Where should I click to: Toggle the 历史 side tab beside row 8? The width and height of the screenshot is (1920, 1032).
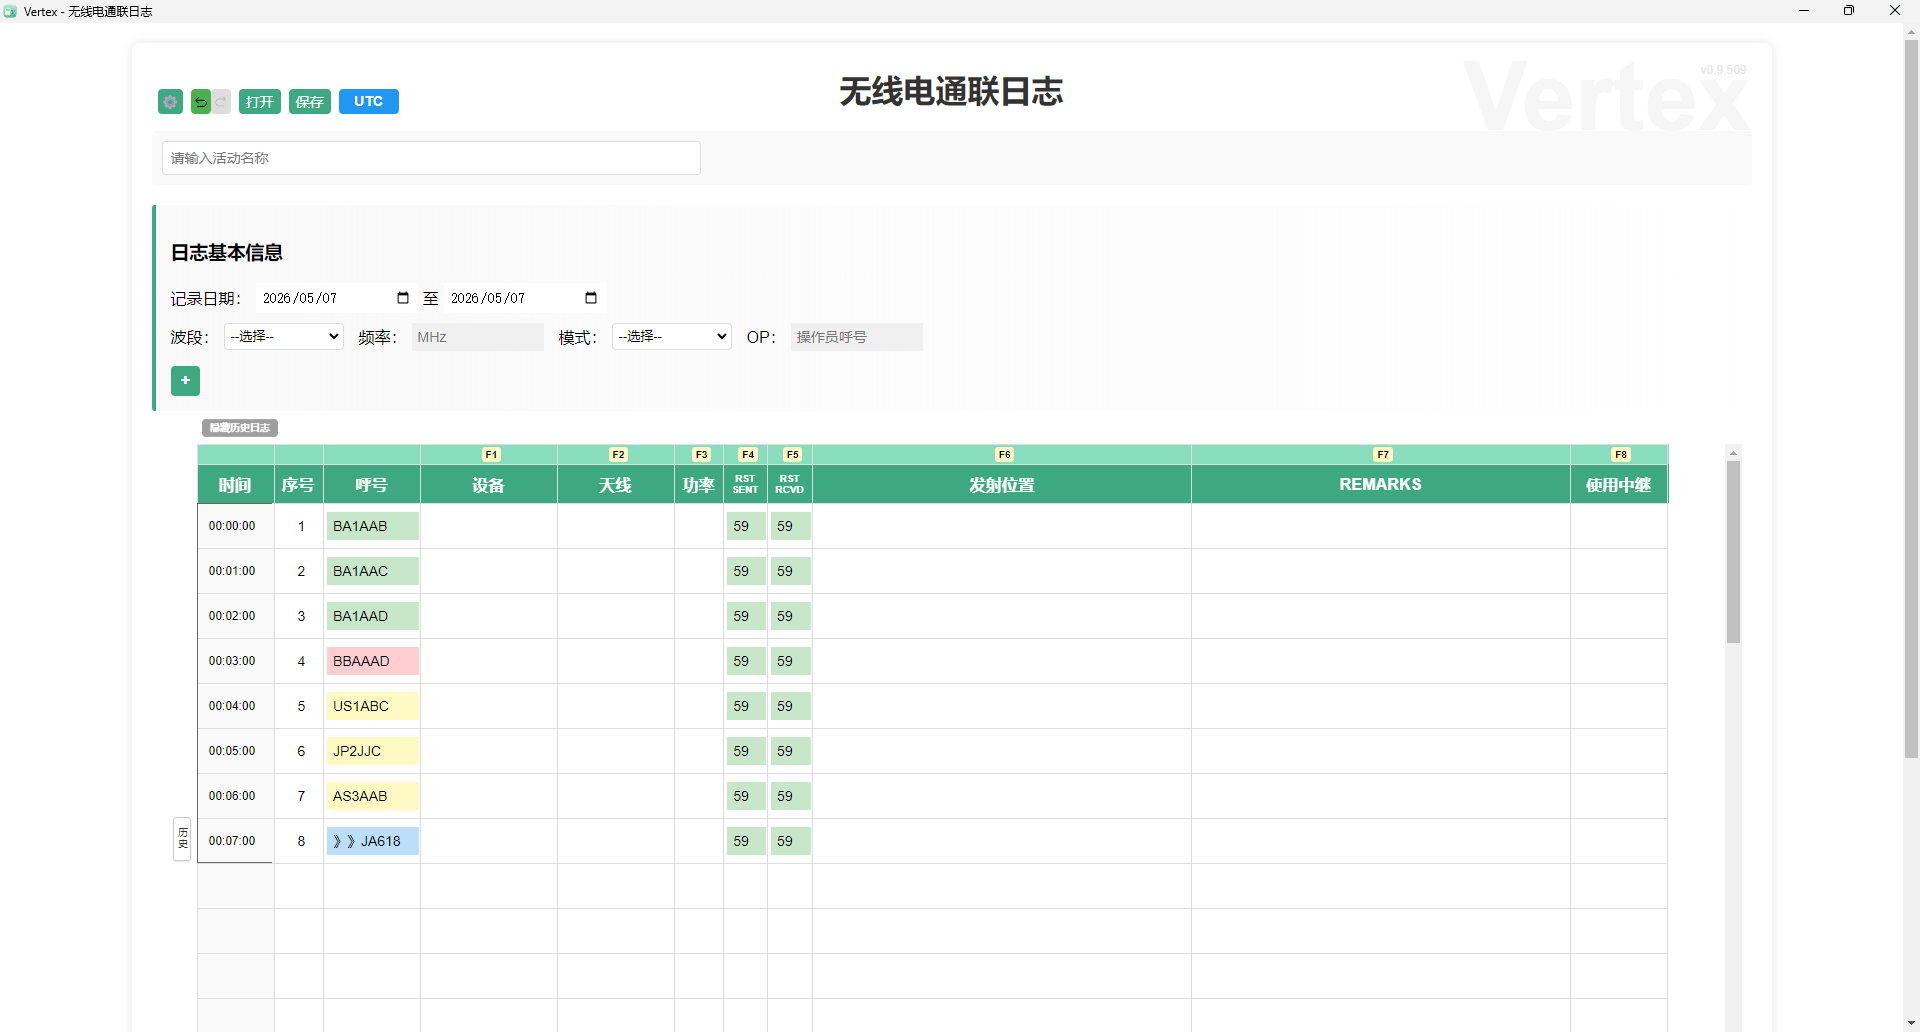(182, 839)
